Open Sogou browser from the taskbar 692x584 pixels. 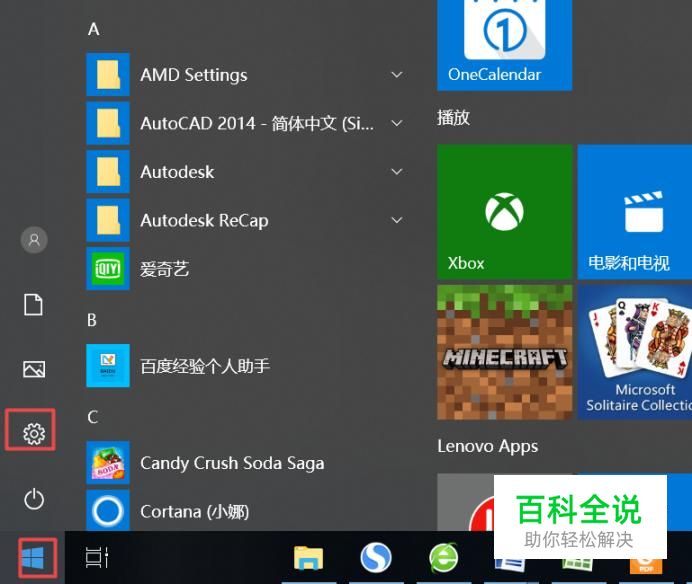coord(376,558)
